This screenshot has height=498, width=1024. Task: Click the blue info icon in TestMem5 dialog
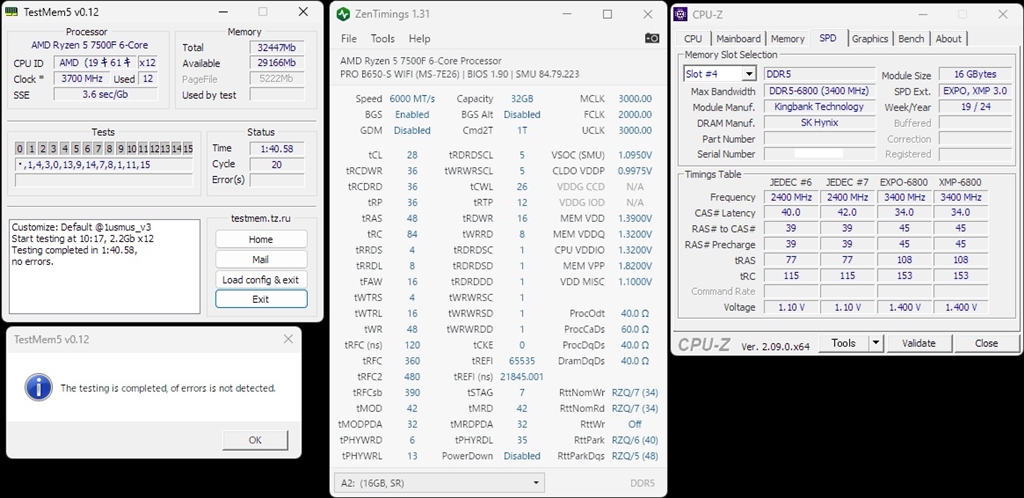[39, 387]
